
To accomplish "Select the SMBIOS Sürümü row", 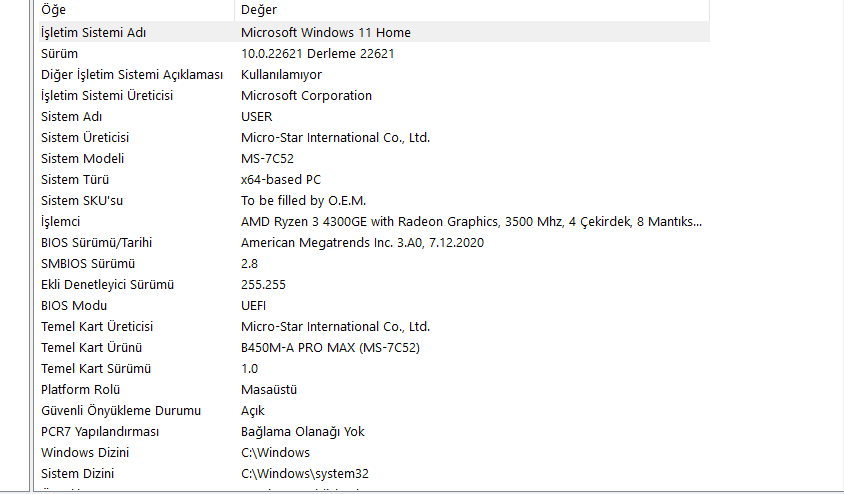I will (x=87, y=263).
